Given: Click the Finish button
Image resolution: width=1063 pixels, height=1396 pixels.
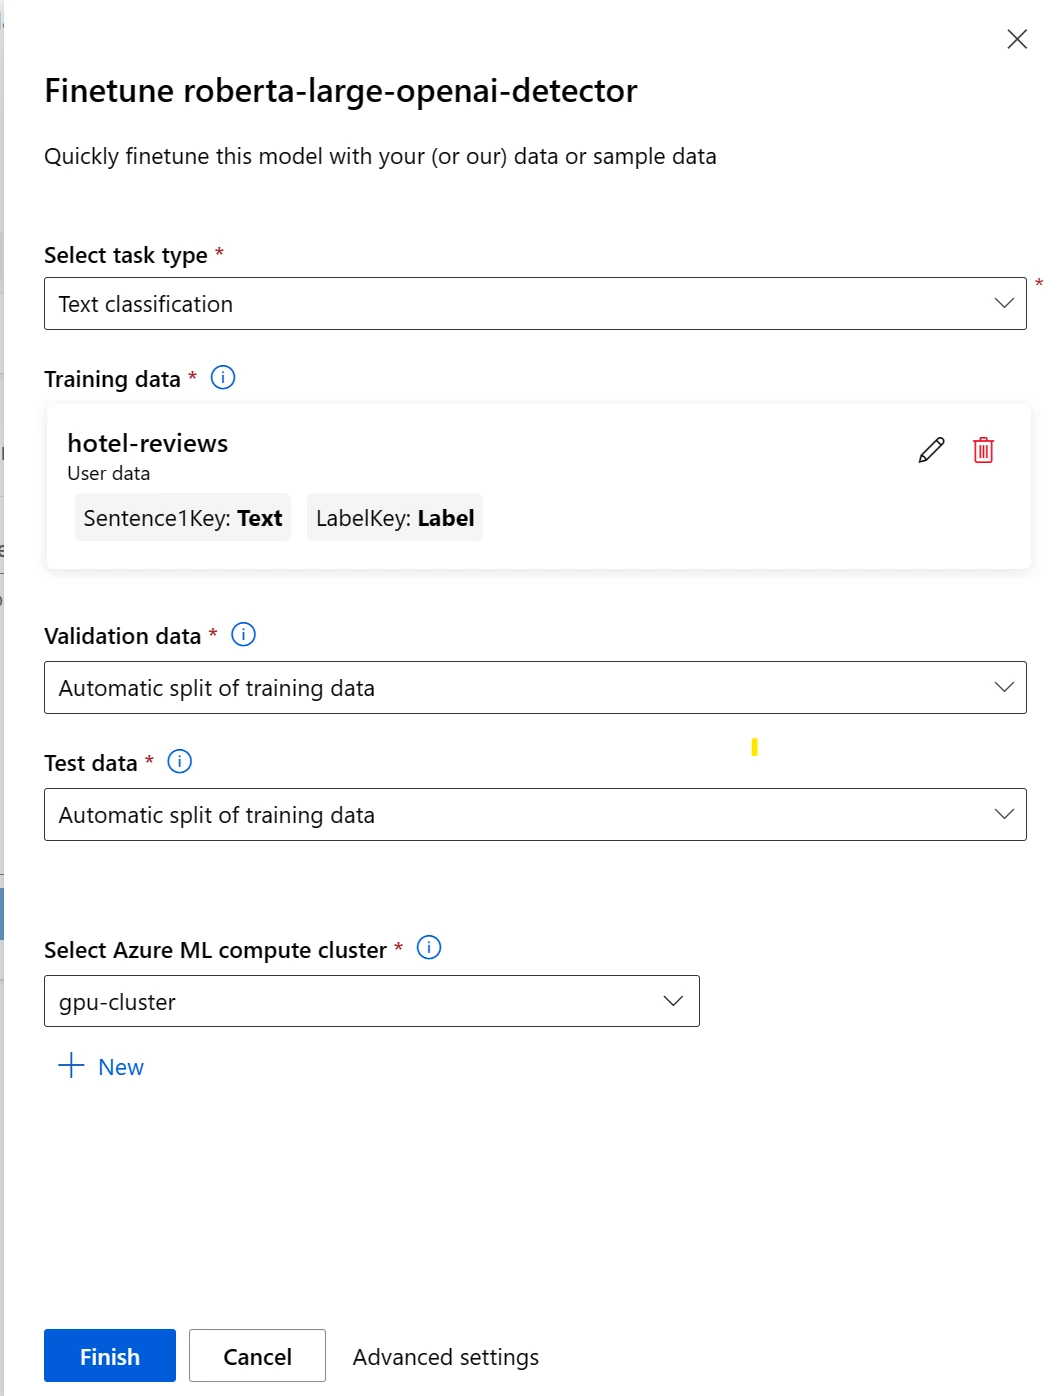Looking at the screenshot, I should 109,1356.
